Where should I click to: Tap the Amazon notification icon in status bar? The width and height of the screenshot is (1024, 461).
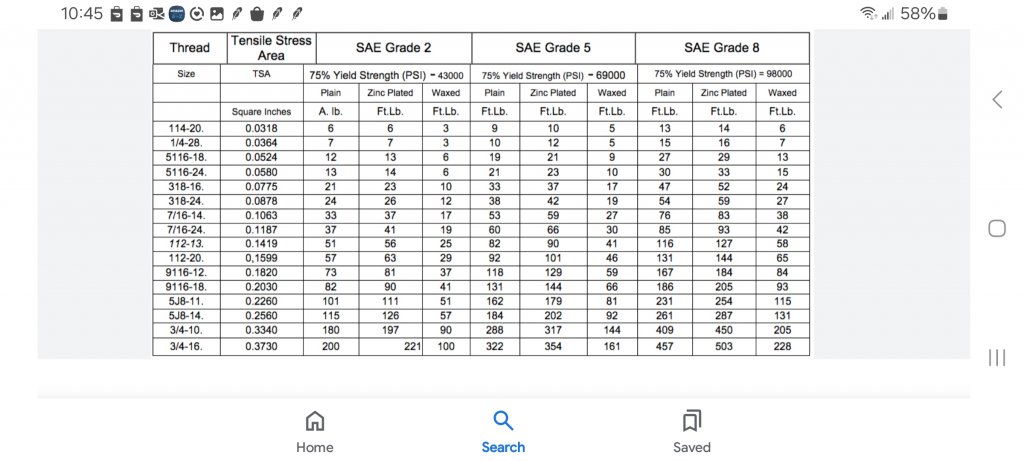177,13
